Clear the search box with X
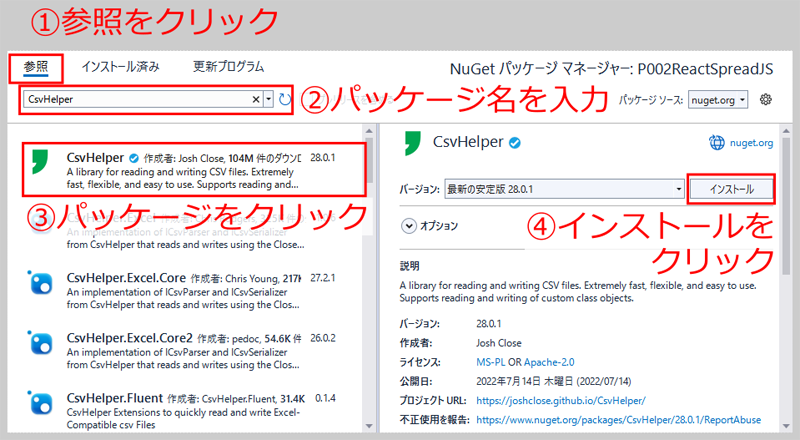Screen dimensions: 800x440 (x=256, y=100)
